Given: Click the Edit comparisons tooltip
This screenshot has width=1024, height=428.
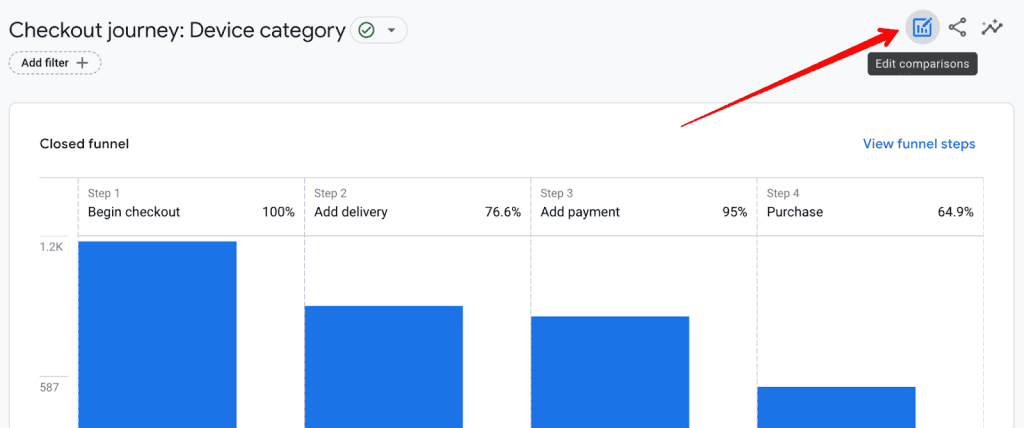Looking at the screenshot, I should tap(922, 64).
